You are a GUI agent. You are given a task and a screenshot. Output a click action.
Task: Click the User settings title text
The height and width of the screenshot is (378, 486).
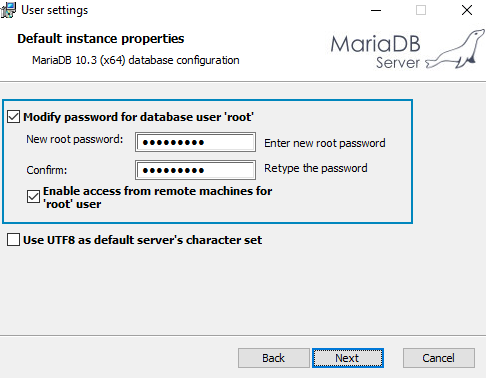55,10
